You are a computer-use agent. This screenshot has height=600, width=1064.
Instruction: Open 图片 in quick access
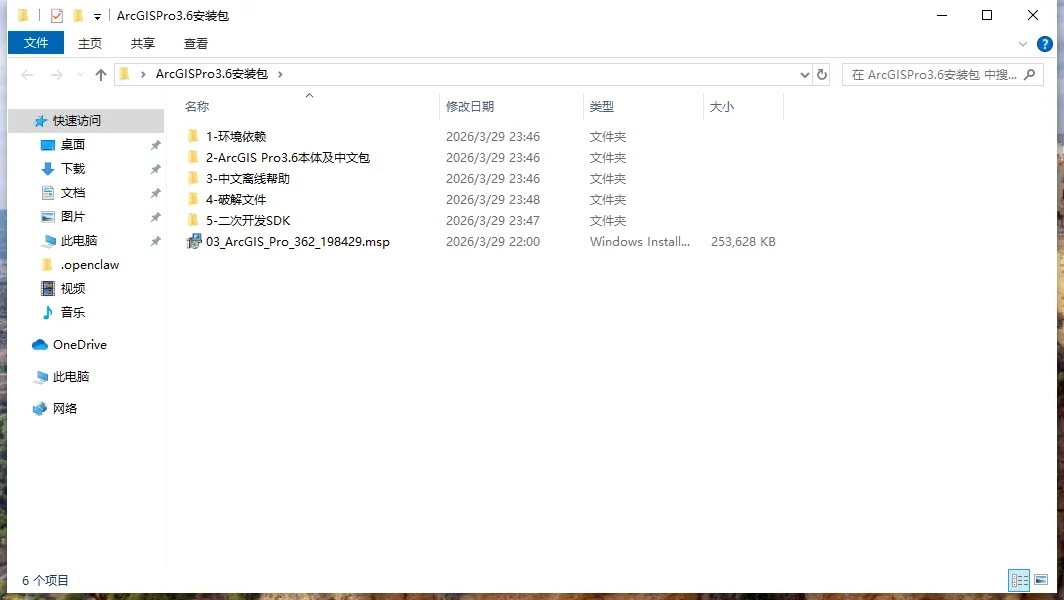[x=73, y=217]
